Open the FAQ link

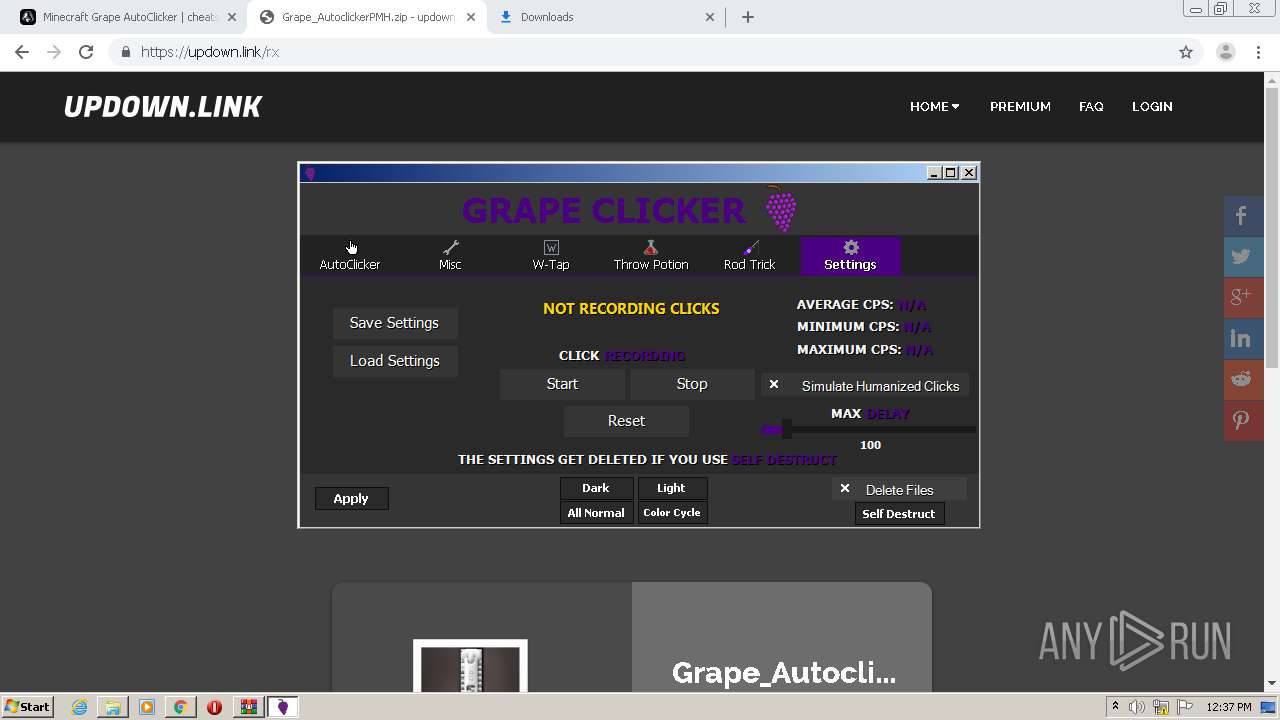click(1091, 106)
